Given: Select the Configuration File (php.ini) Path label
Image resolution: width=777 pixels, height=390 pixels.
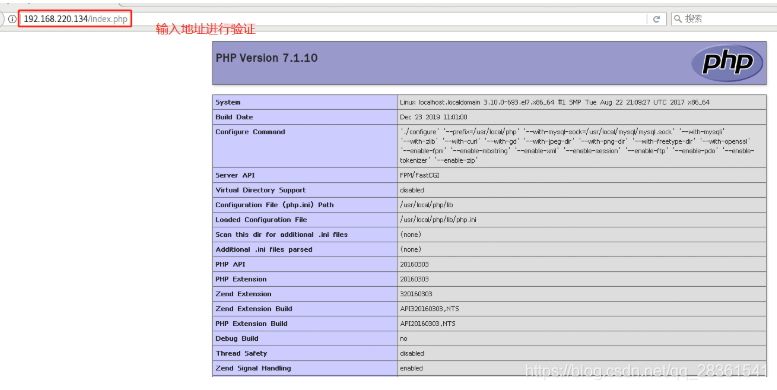Looking at the screenshot, I should coord(275,205).
